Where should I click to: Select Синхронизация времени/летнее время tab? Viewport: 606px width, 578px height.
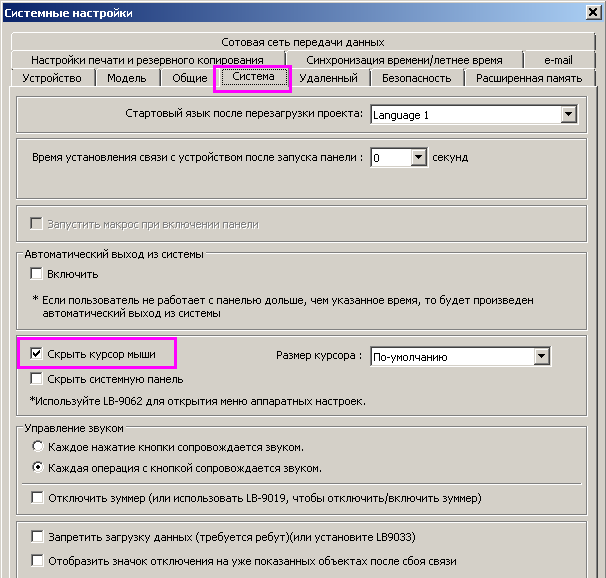(404, 60)
